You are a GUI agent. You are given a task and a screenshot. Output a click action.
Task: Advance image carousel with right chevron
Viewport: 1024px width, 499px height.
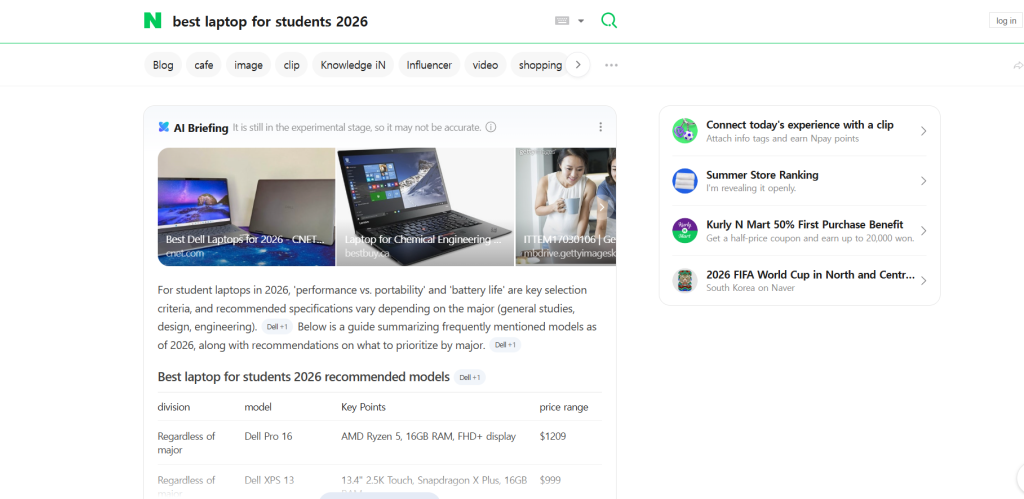pyautogui.click(x=602, y=207)
